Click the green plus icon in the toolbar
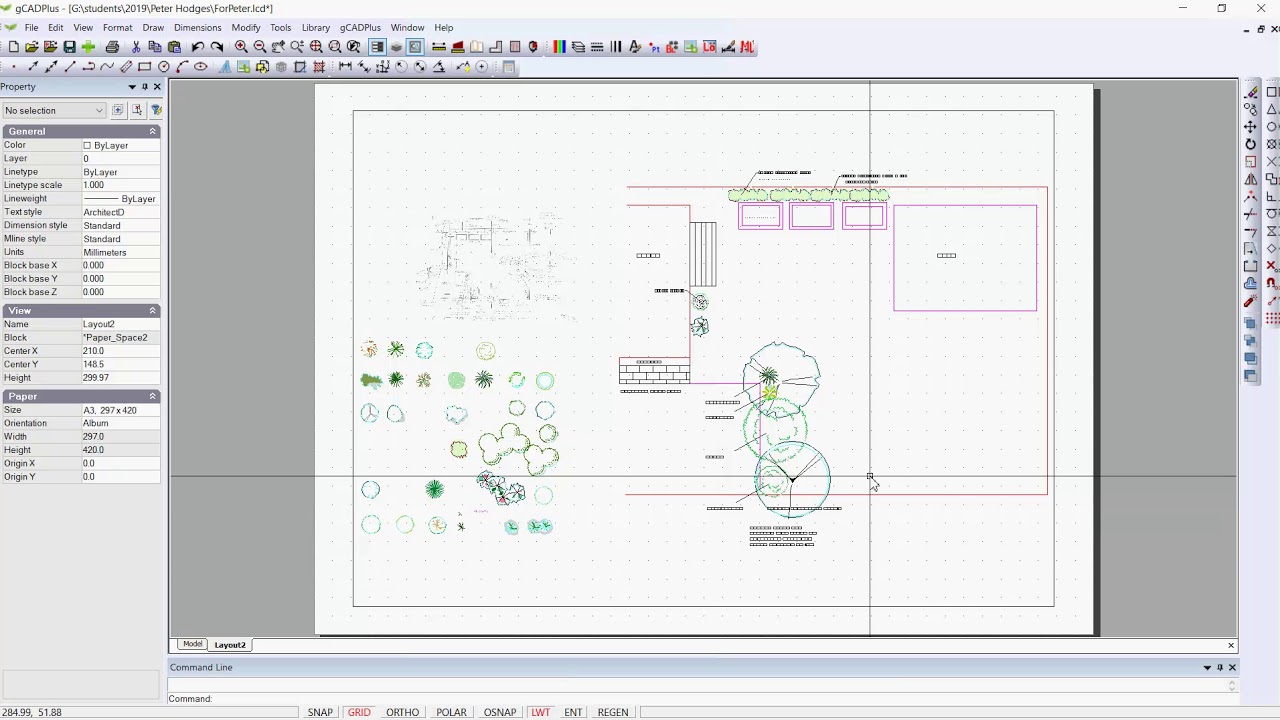The width and height of the screenshot is (1280, 720). click(88, 47)
